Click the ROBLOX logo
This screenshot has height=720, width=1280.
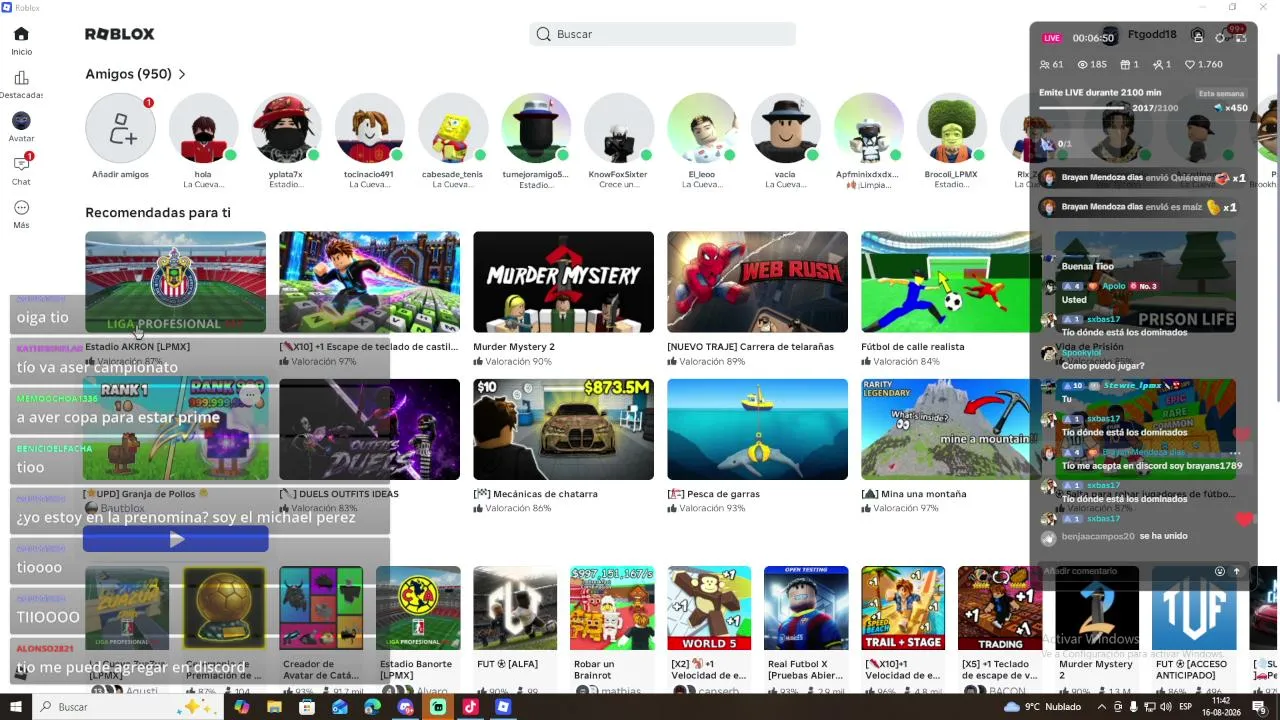120,34
